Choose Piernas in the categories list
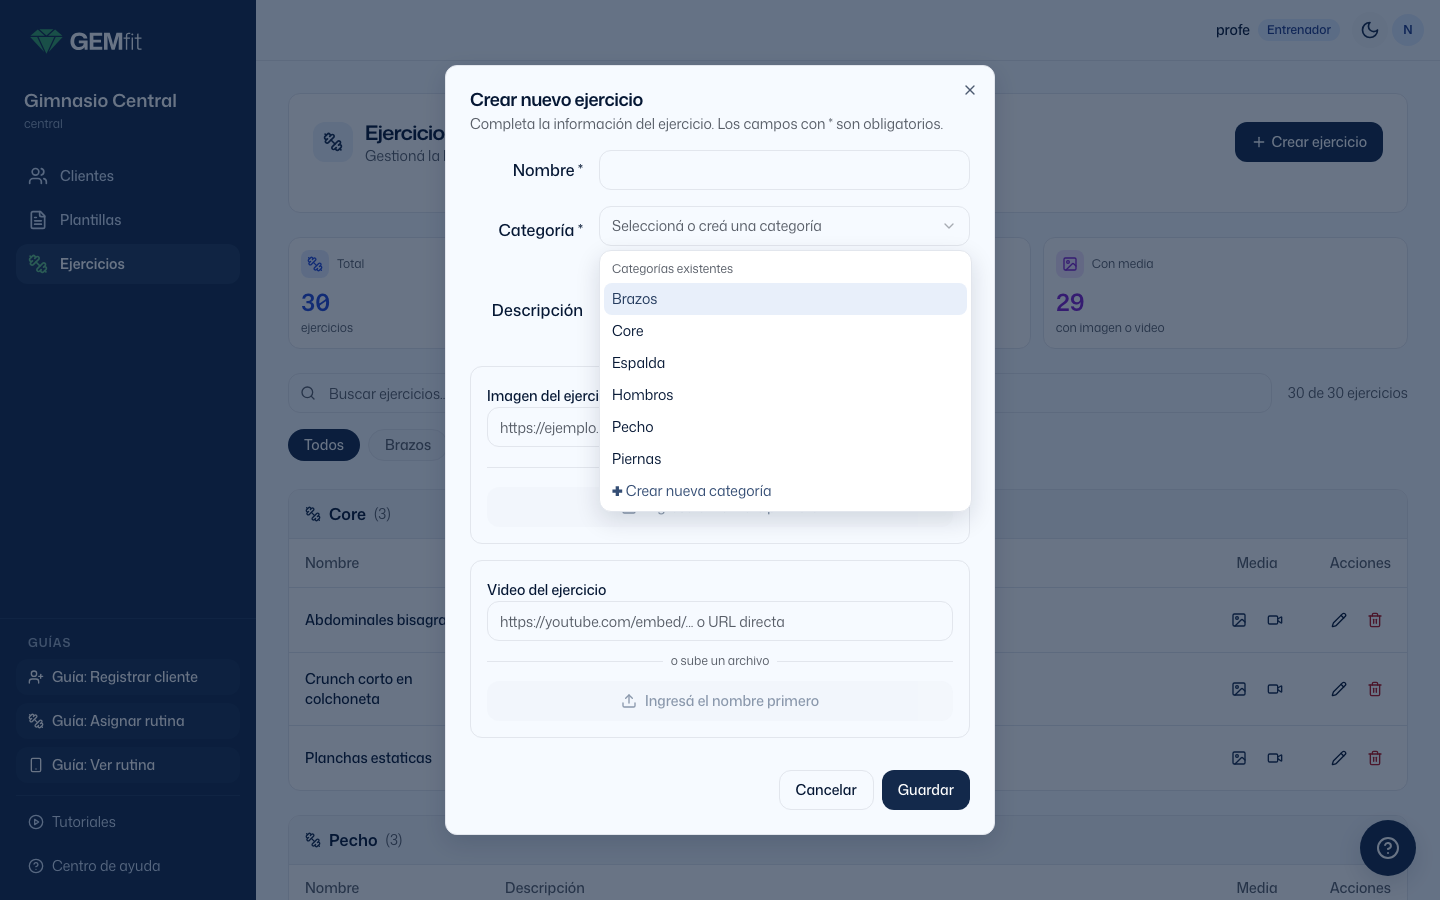The width and height of the screenshot is (1440, 900). point(785,459)
